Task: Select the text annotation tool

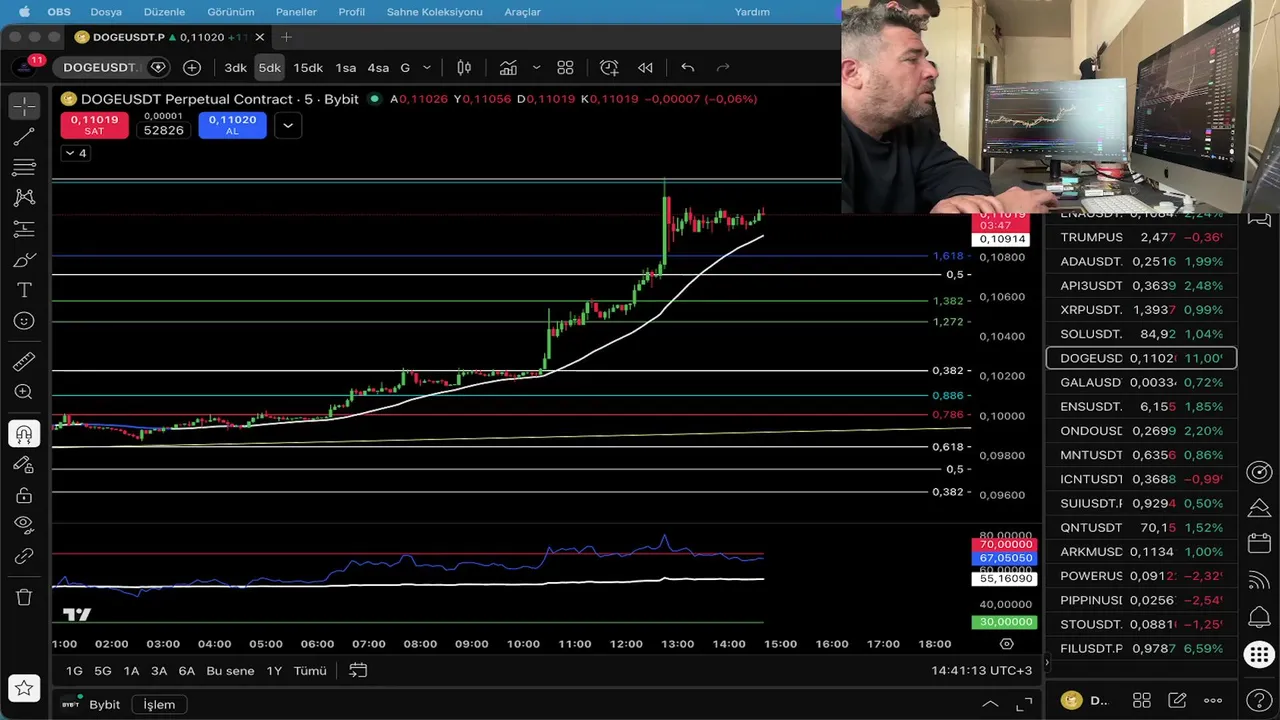Action: (x=24, y=290)
